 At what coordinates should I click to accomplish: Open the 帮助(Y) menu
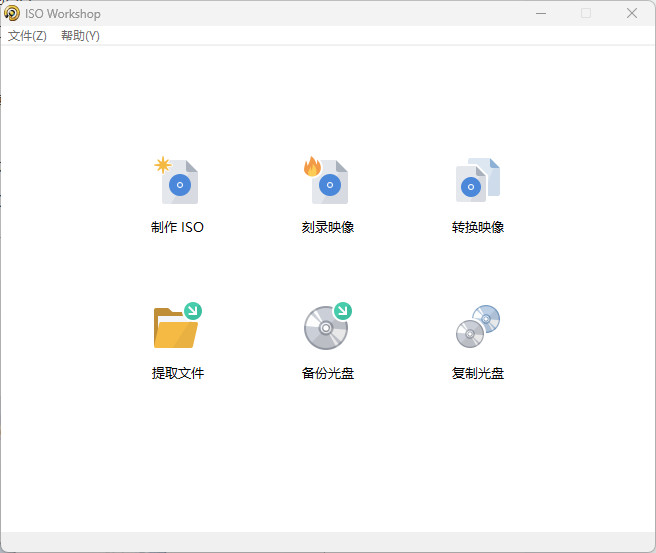[80, 36]
